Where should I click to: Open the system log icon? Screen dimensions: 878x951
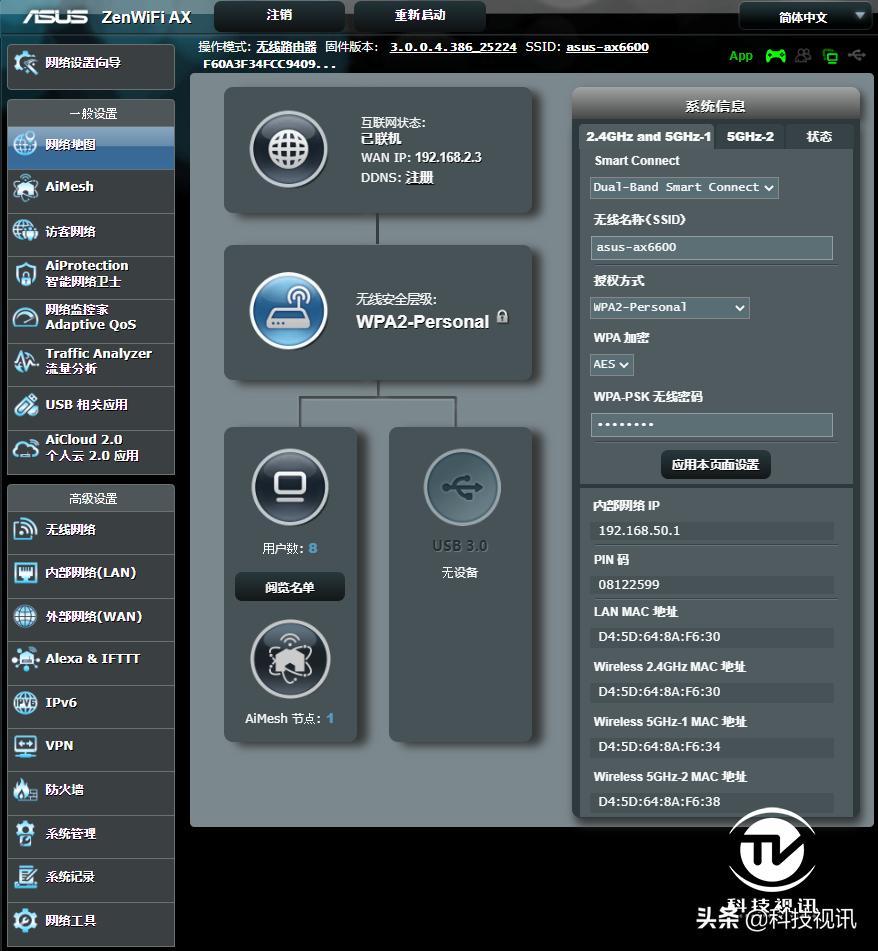25,877
